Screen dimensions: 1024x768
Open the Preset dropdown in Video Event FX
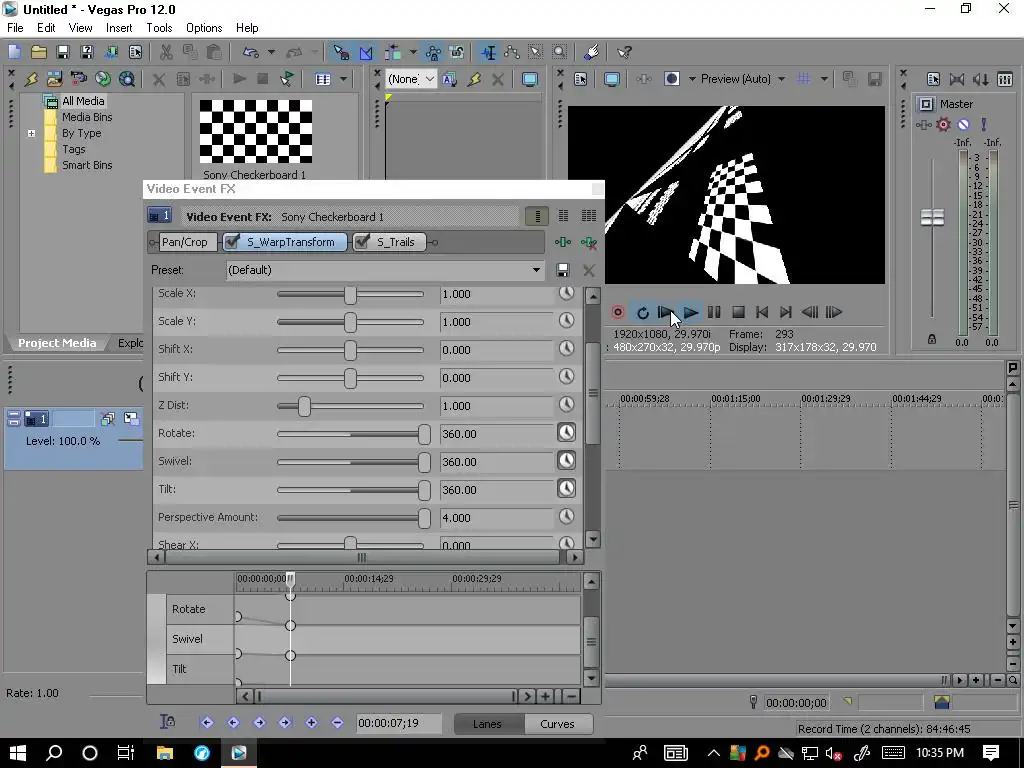[536, 270]
